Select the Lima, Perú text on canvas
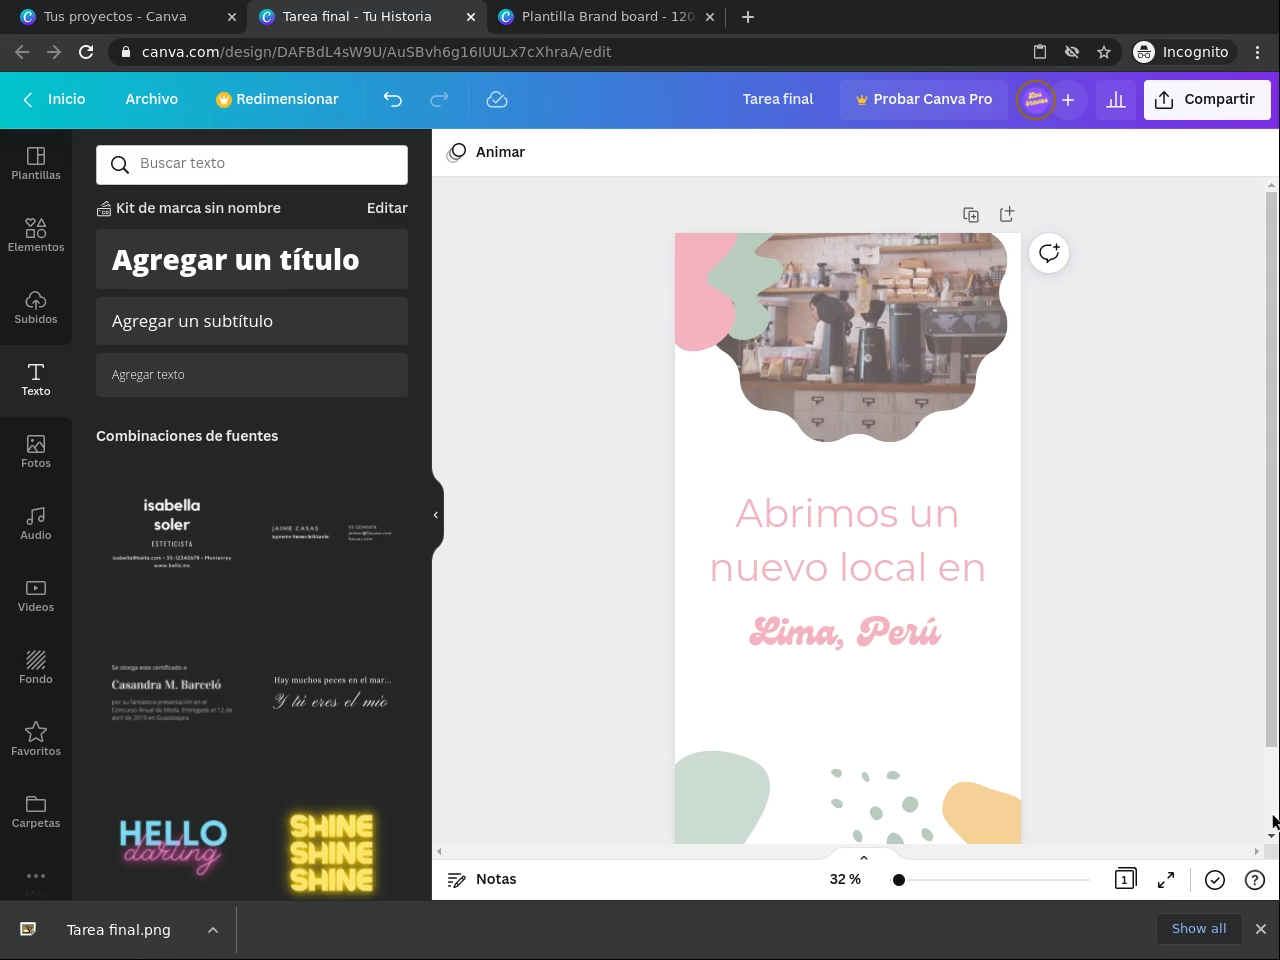The image size is (1280, 960). click(x=846, y=632)
